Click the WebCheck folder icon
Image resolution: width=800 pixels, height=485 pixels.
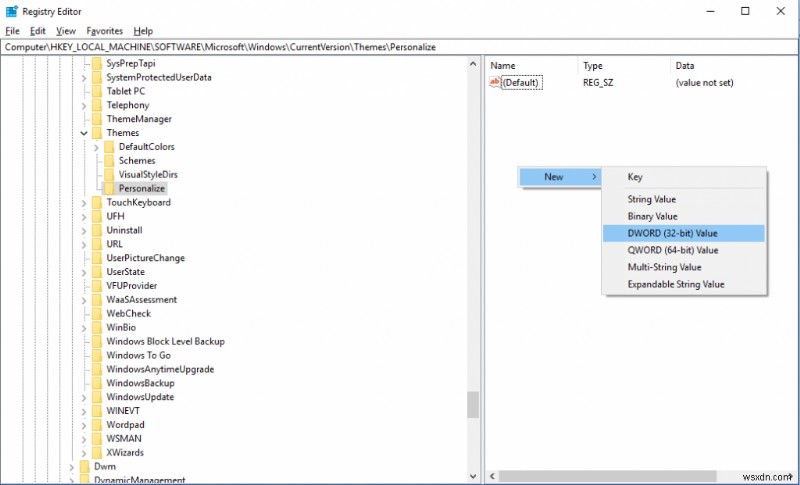coord(97,314)
